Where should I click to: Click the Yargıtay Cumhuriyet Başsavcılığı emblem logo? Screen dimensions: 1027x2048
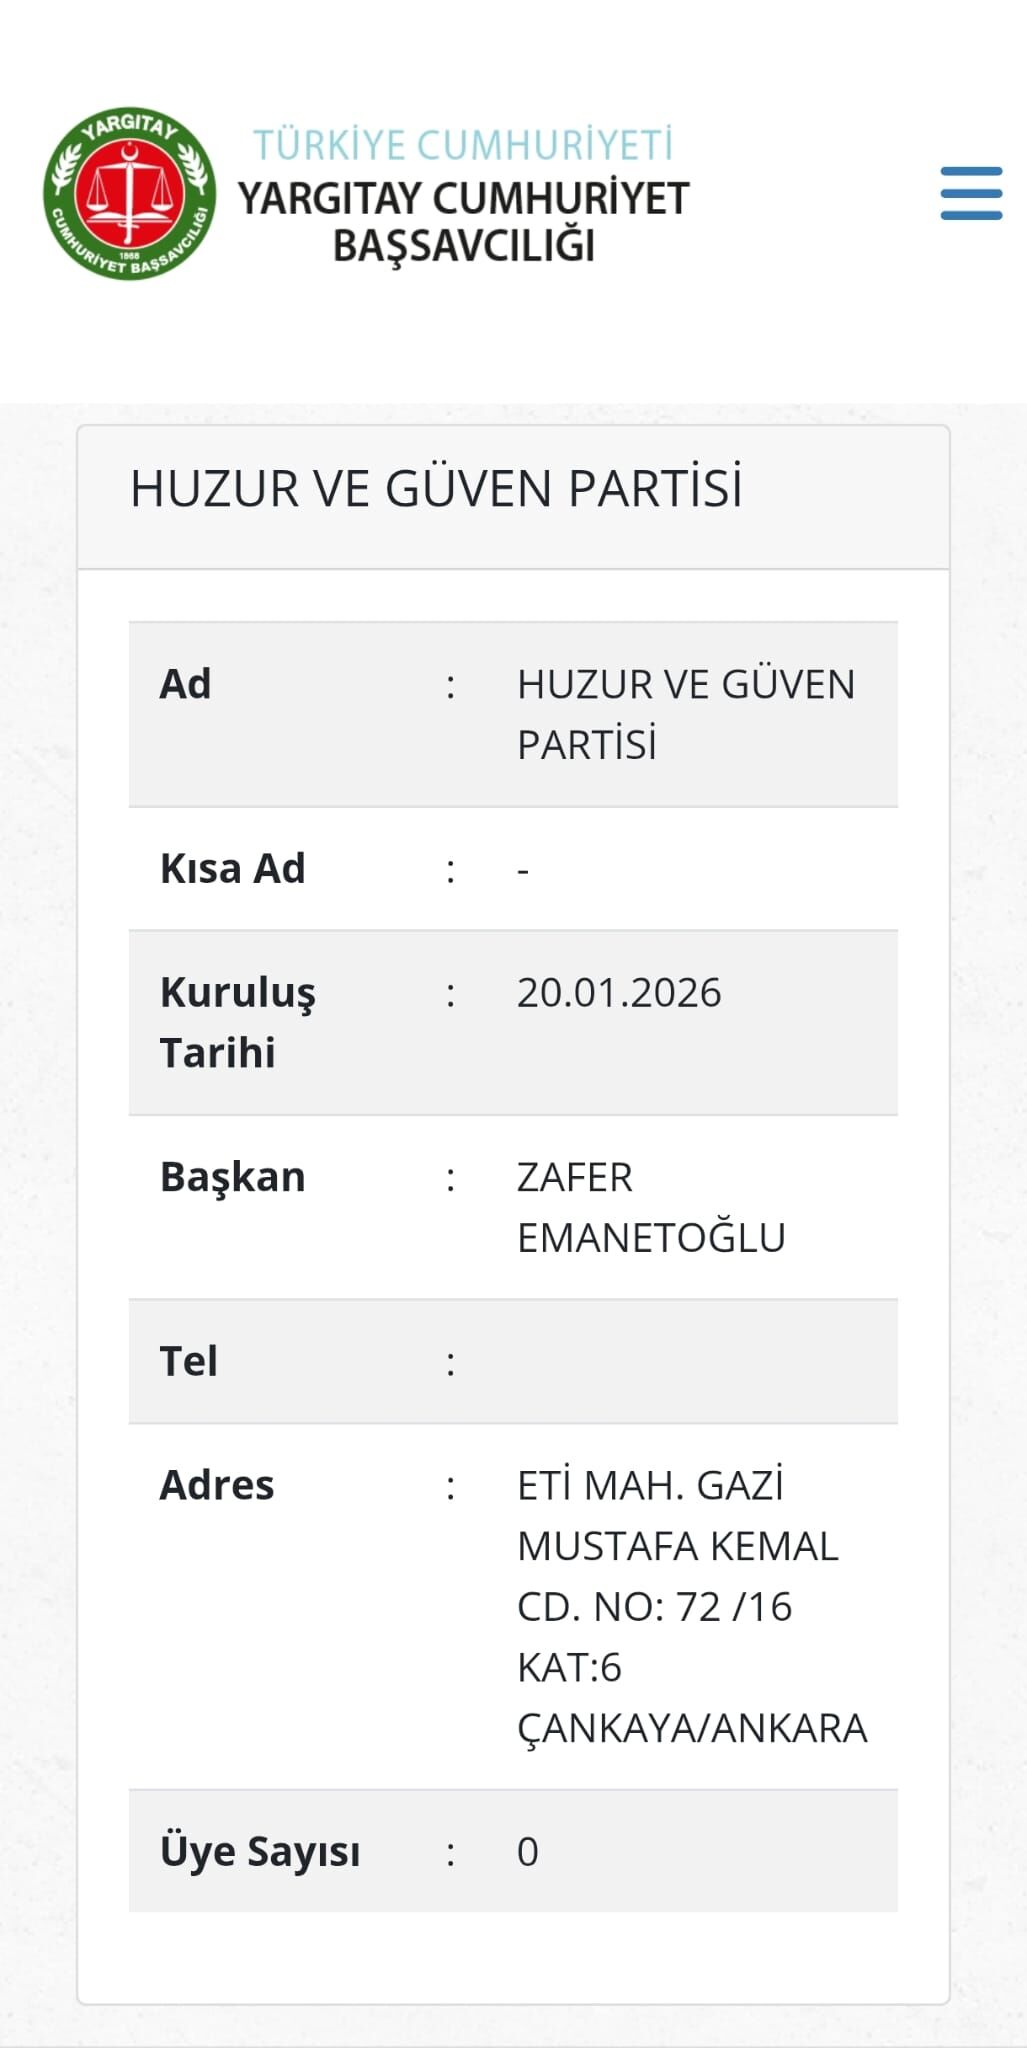coord(129,193)
